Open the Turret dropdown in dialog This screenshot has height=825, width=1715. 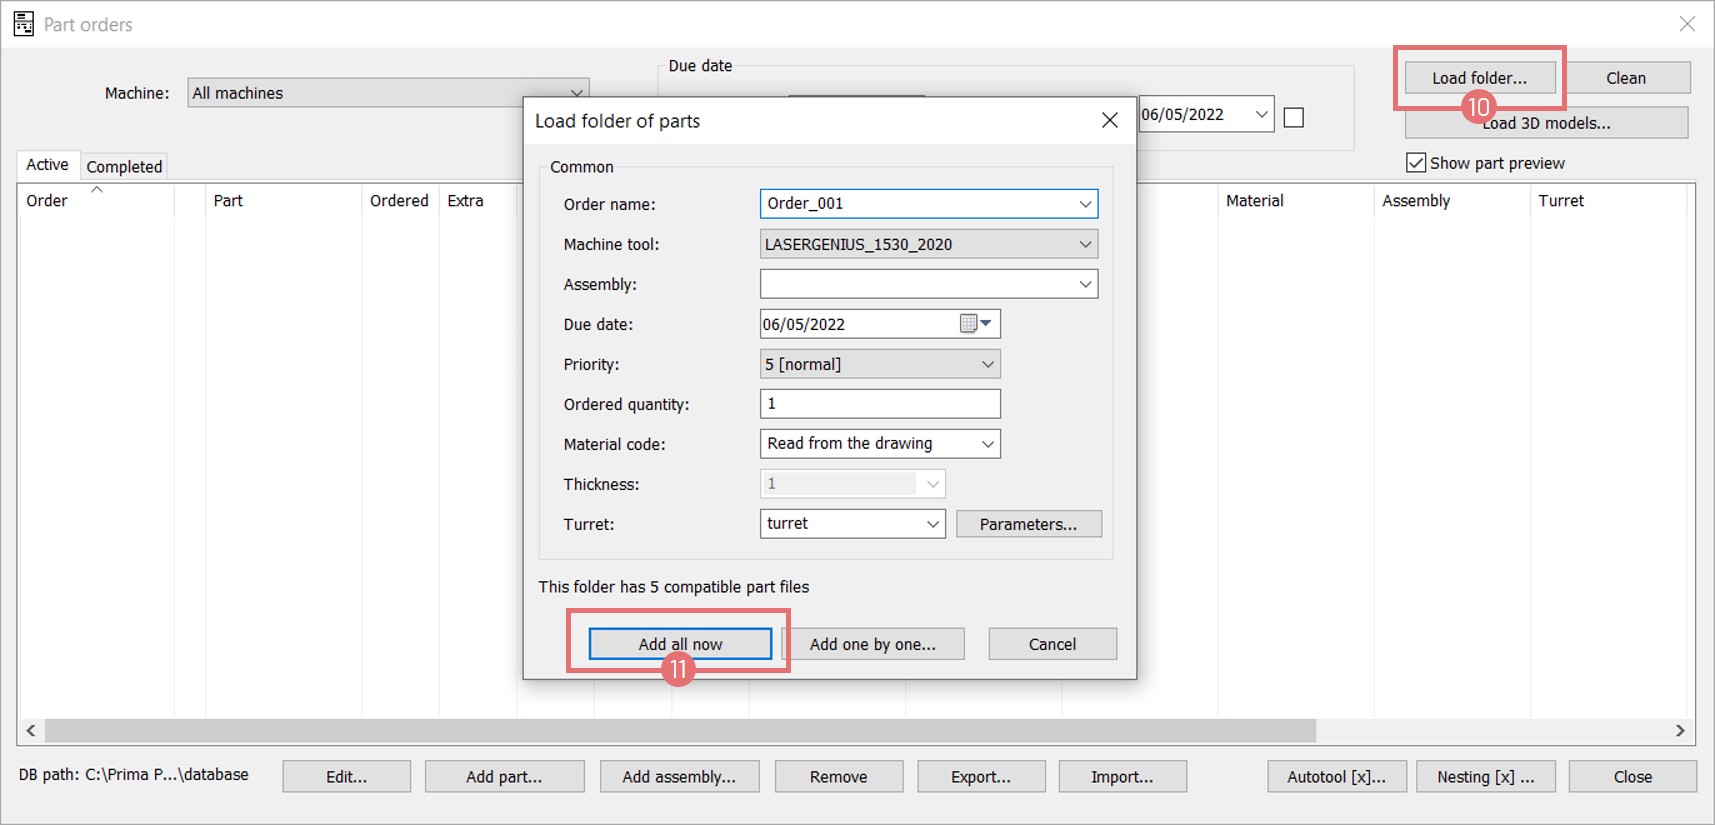click(932, 524)
